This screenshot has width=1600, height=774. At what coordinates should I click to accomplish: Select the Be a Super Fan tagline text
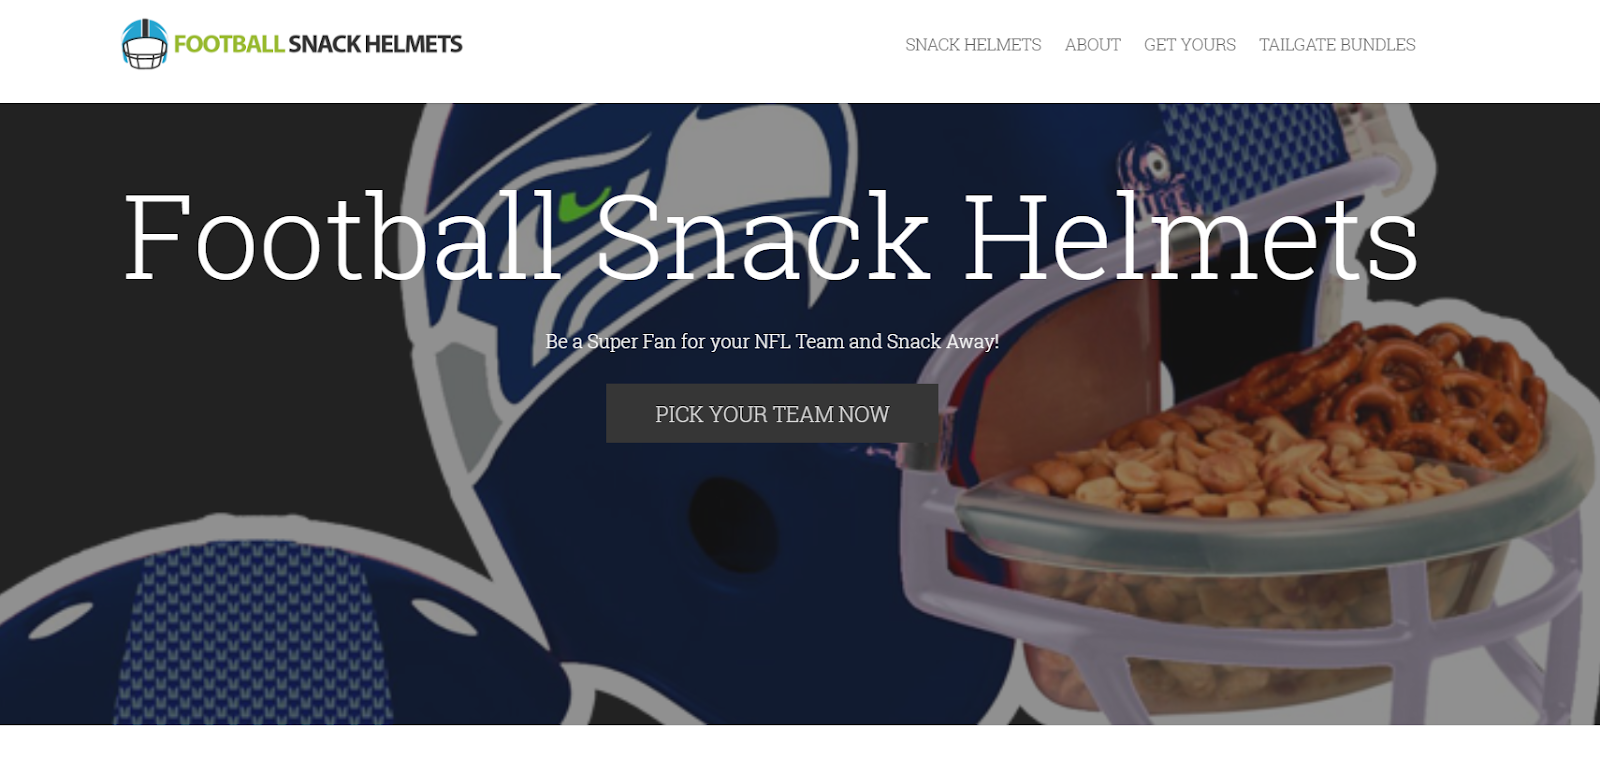(x=772, y=341)
